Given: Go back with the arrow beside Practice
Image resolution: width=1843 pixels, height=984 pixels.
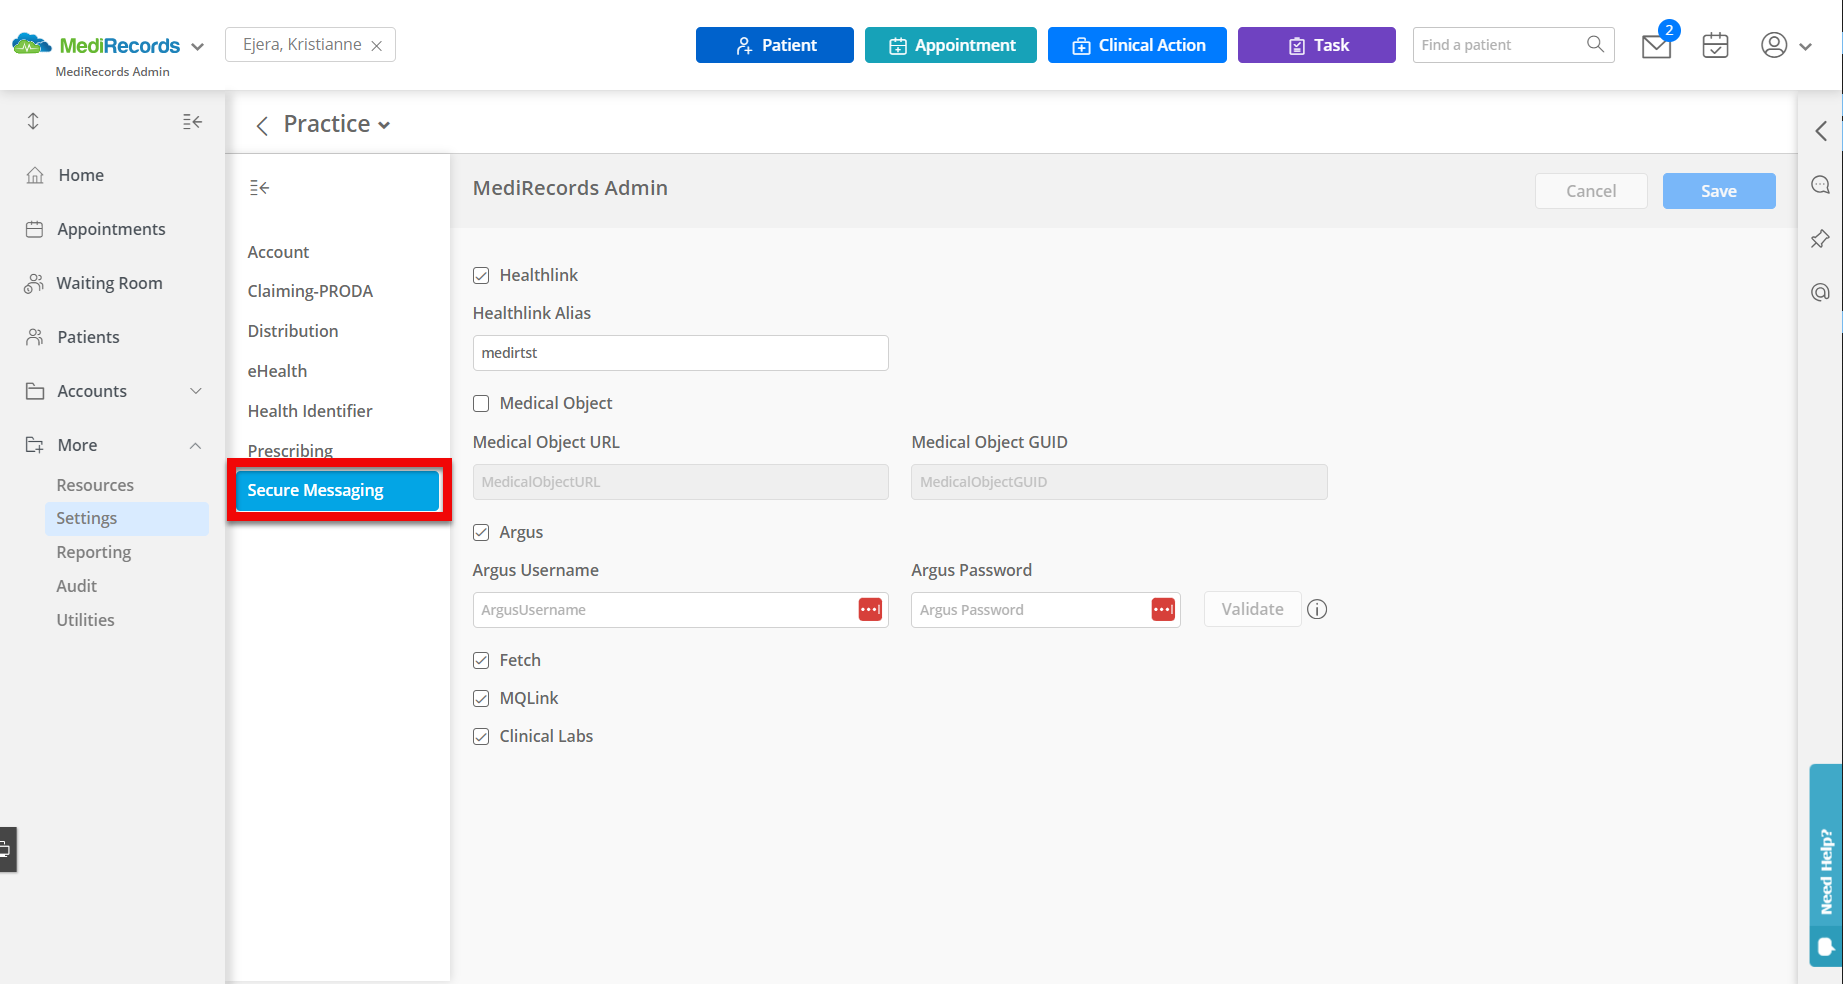Looking at the screenshot, I should [x=262, y=125].
